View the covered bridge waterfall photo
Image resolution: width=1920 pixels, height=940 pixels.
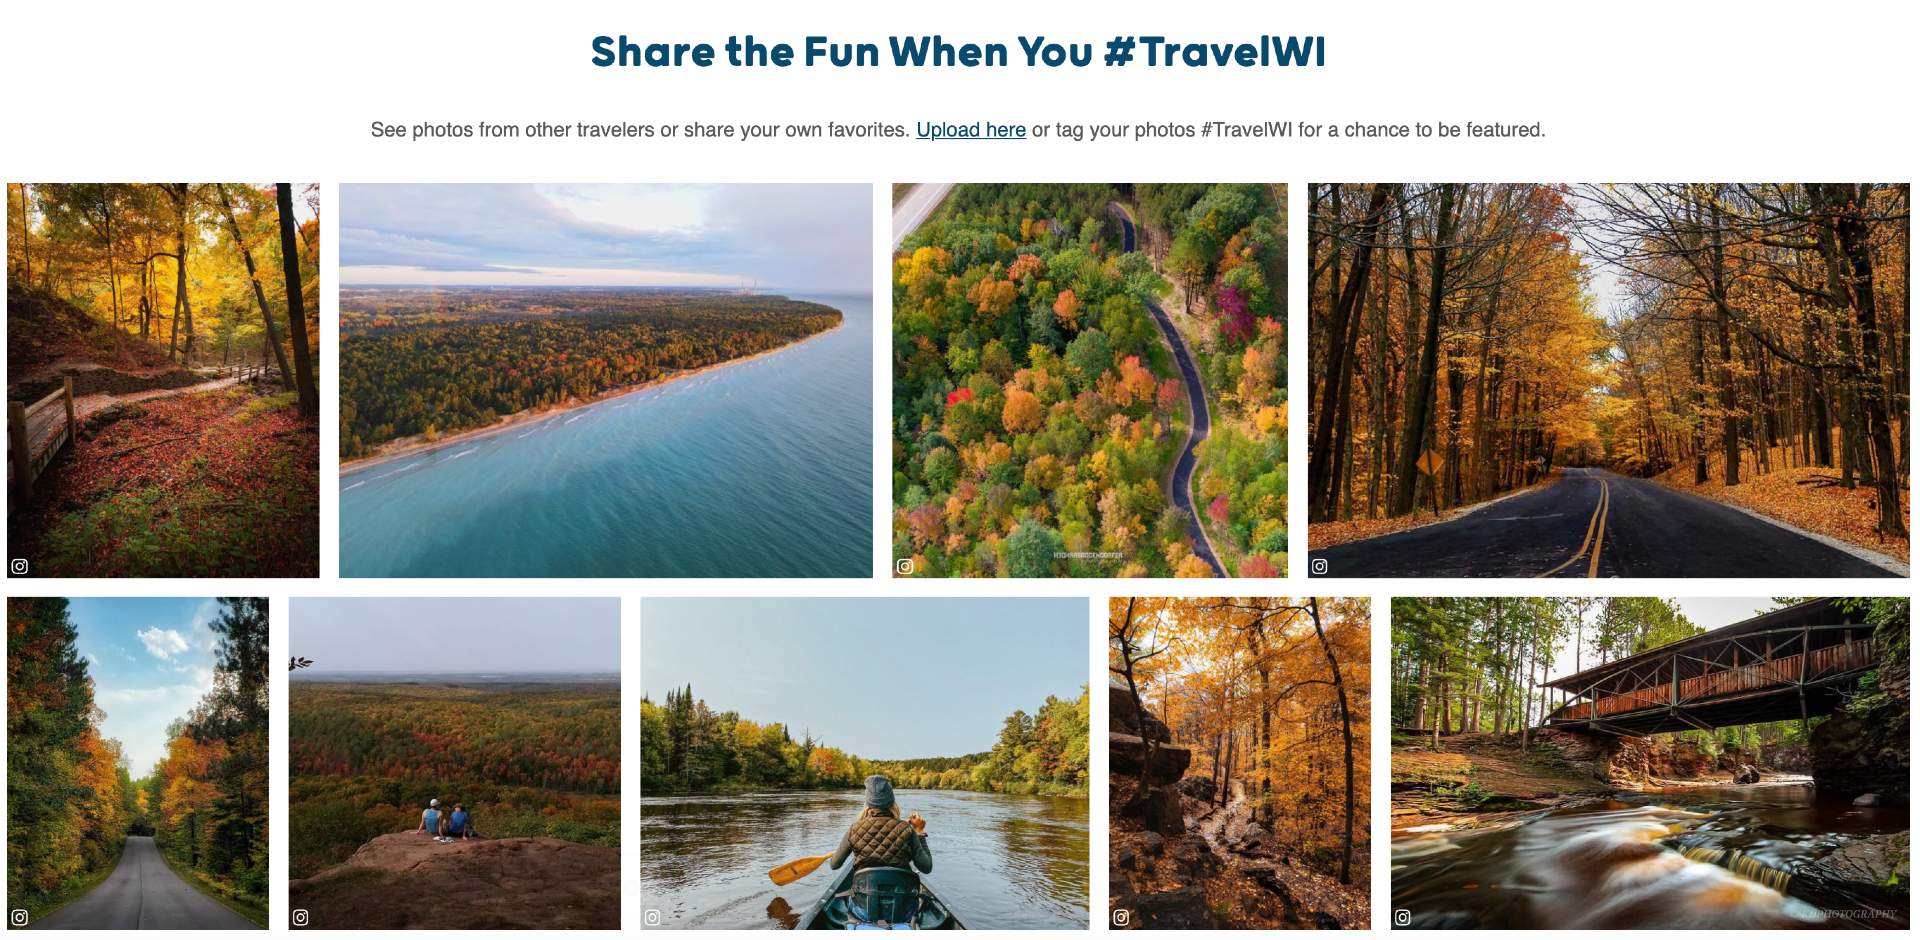point(1650,764)
